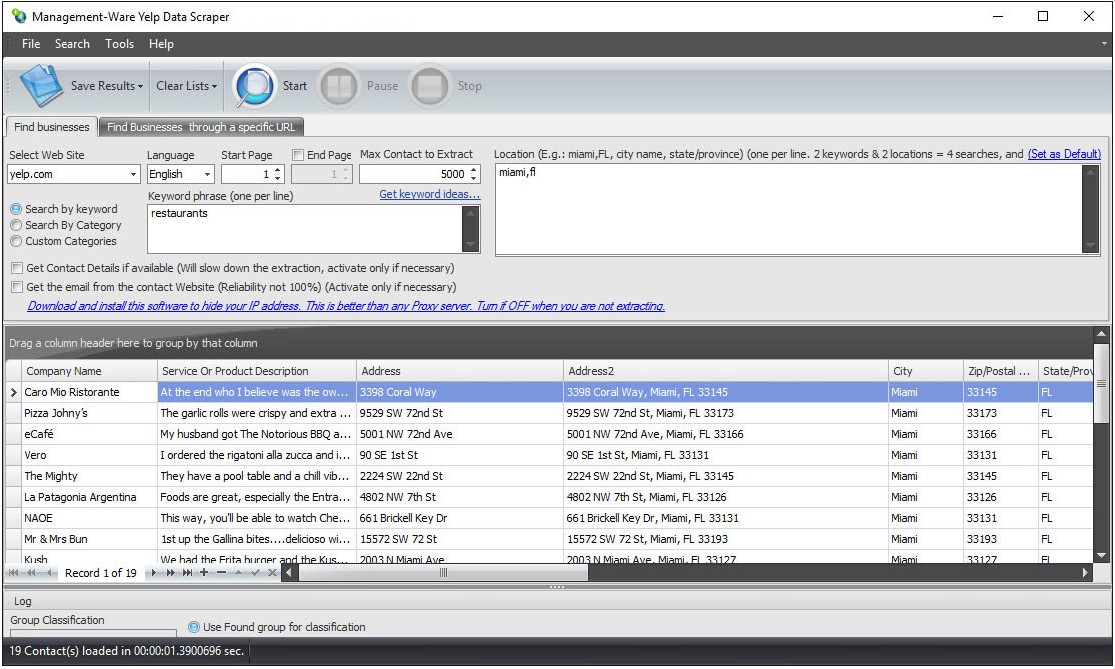Append a new record with plus icon
Image resolution: width=1115 pixels, height=669 pixels.
pyautogui.click(x=204, y=572)
